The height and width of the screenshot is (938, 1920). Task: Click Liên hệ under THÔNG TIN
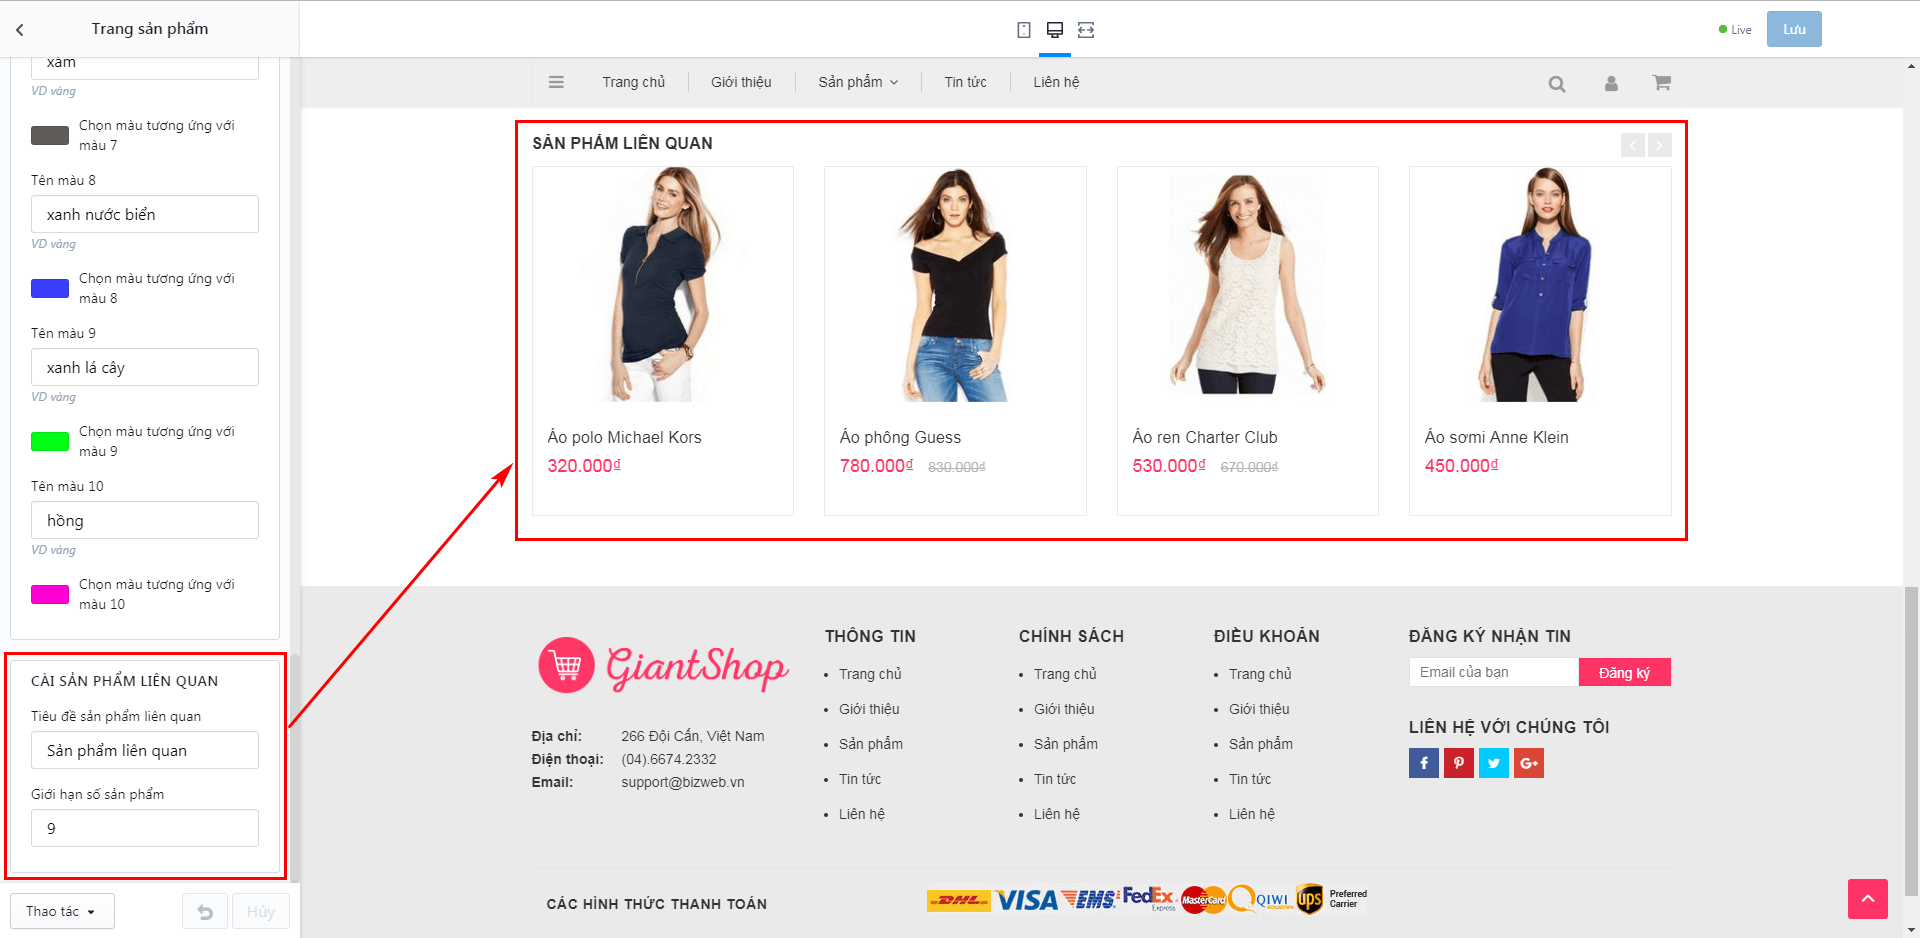(x=862, y=814)
